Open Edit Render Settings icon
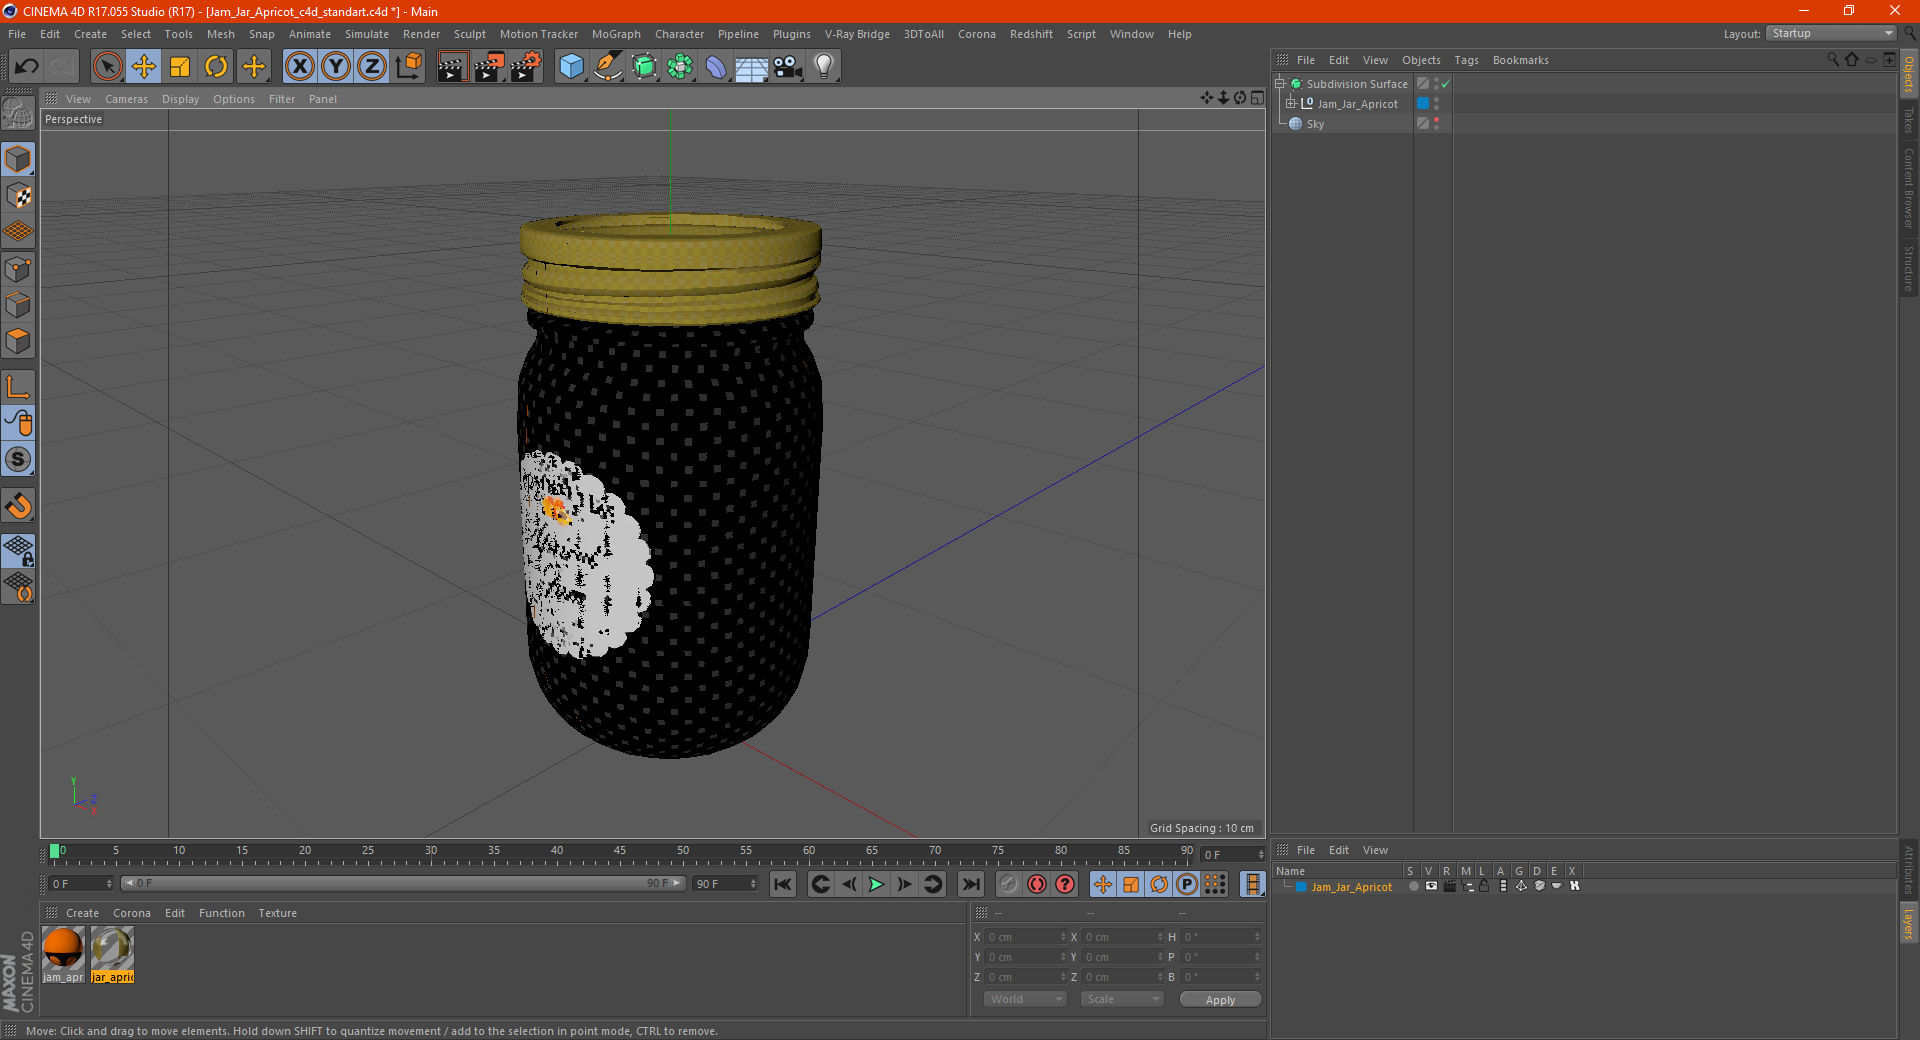Viewport: 1920px width, 1040px height. 526,67
